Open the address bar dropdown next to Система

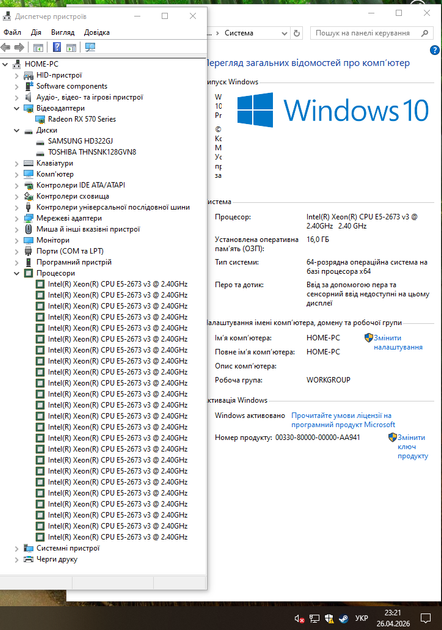[284, 33]
